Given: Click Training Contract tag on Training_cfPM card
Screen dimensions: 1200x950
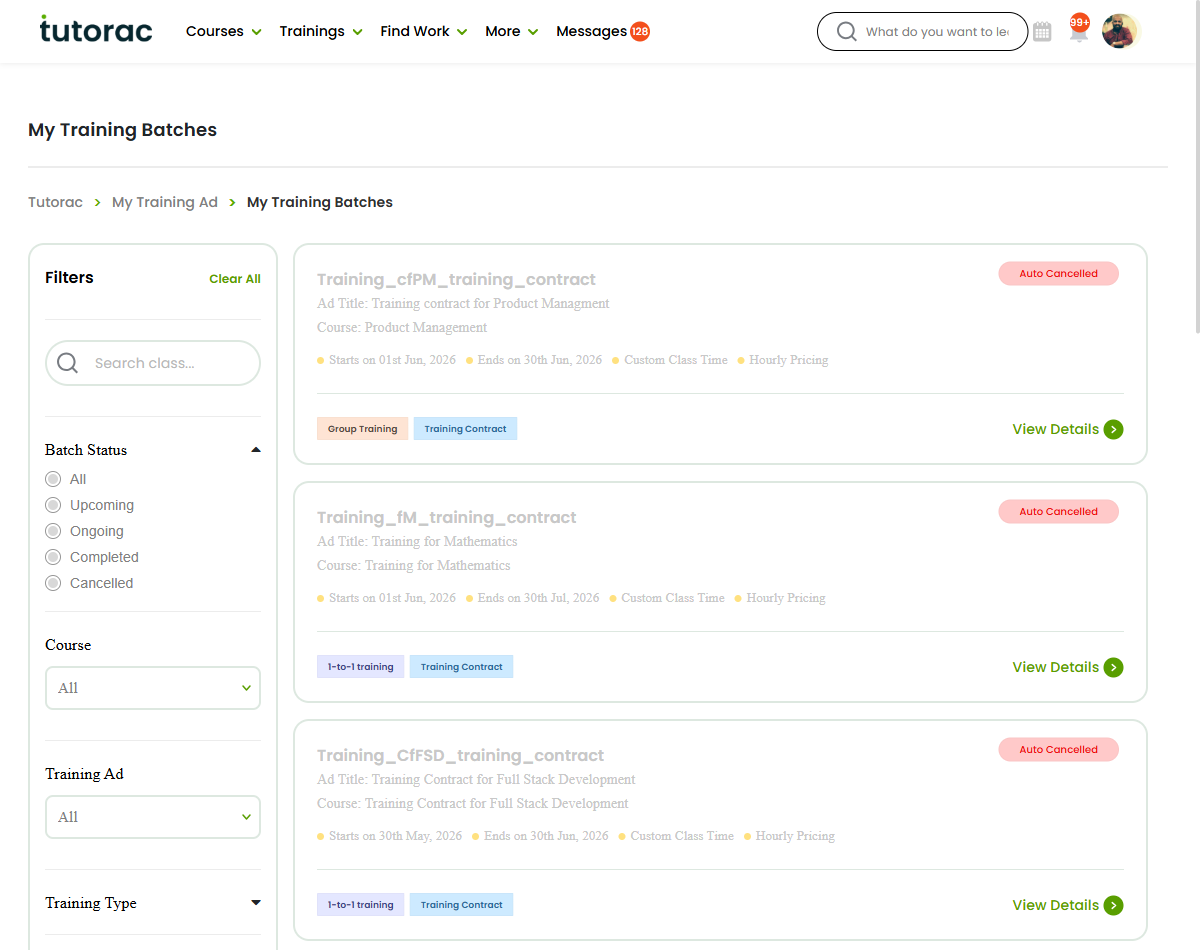Looking at the screenshot, I should click(465, 429).
